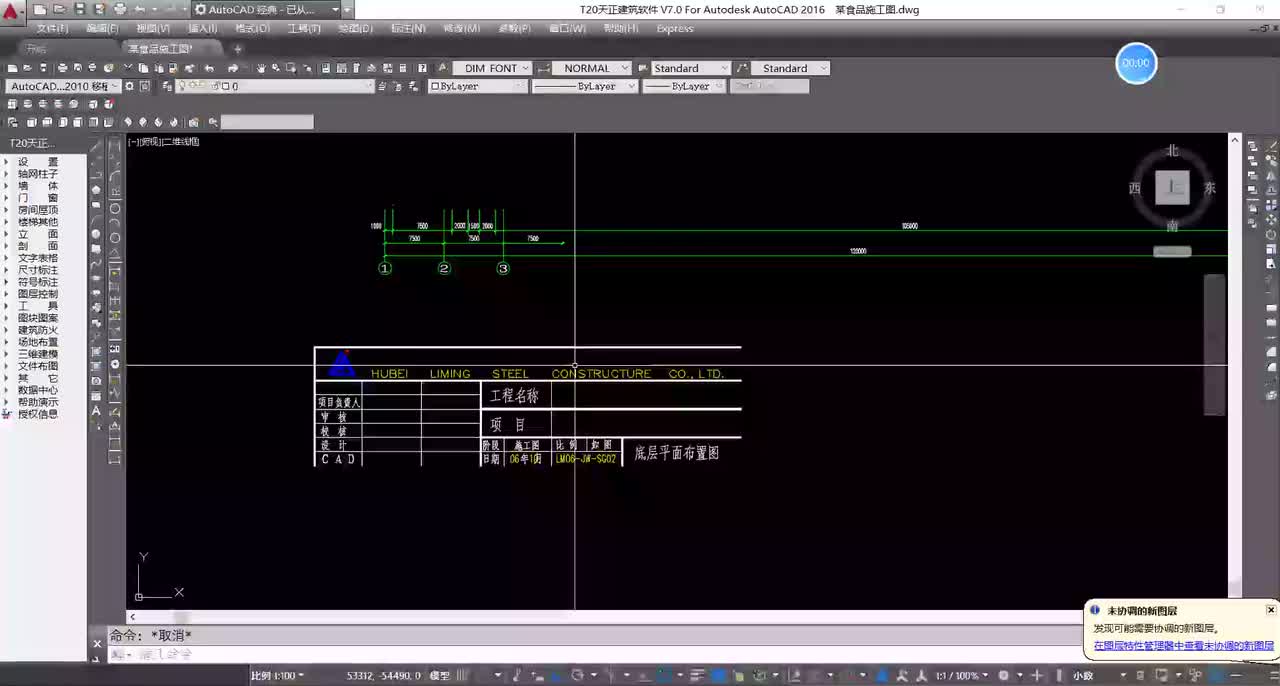Click the camera icon beside the toolbar input box

(194, 122)
